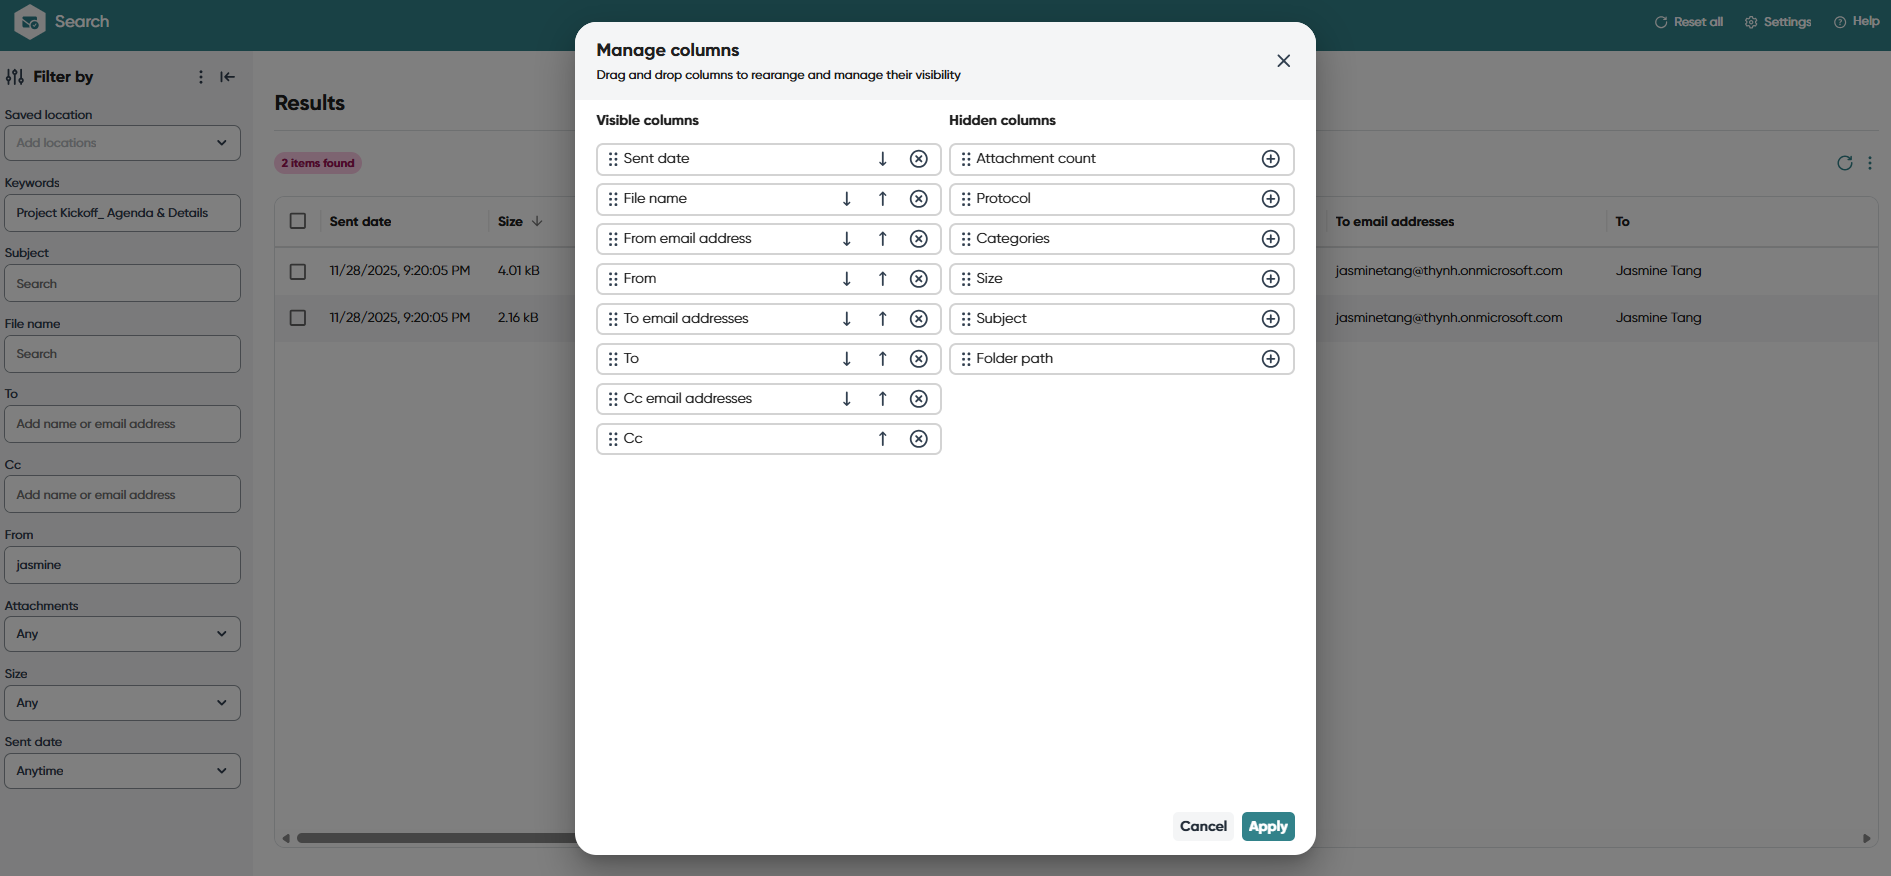Check the first result row checkbox
This screenshot has height=876, width=1891.
point(298,271)
